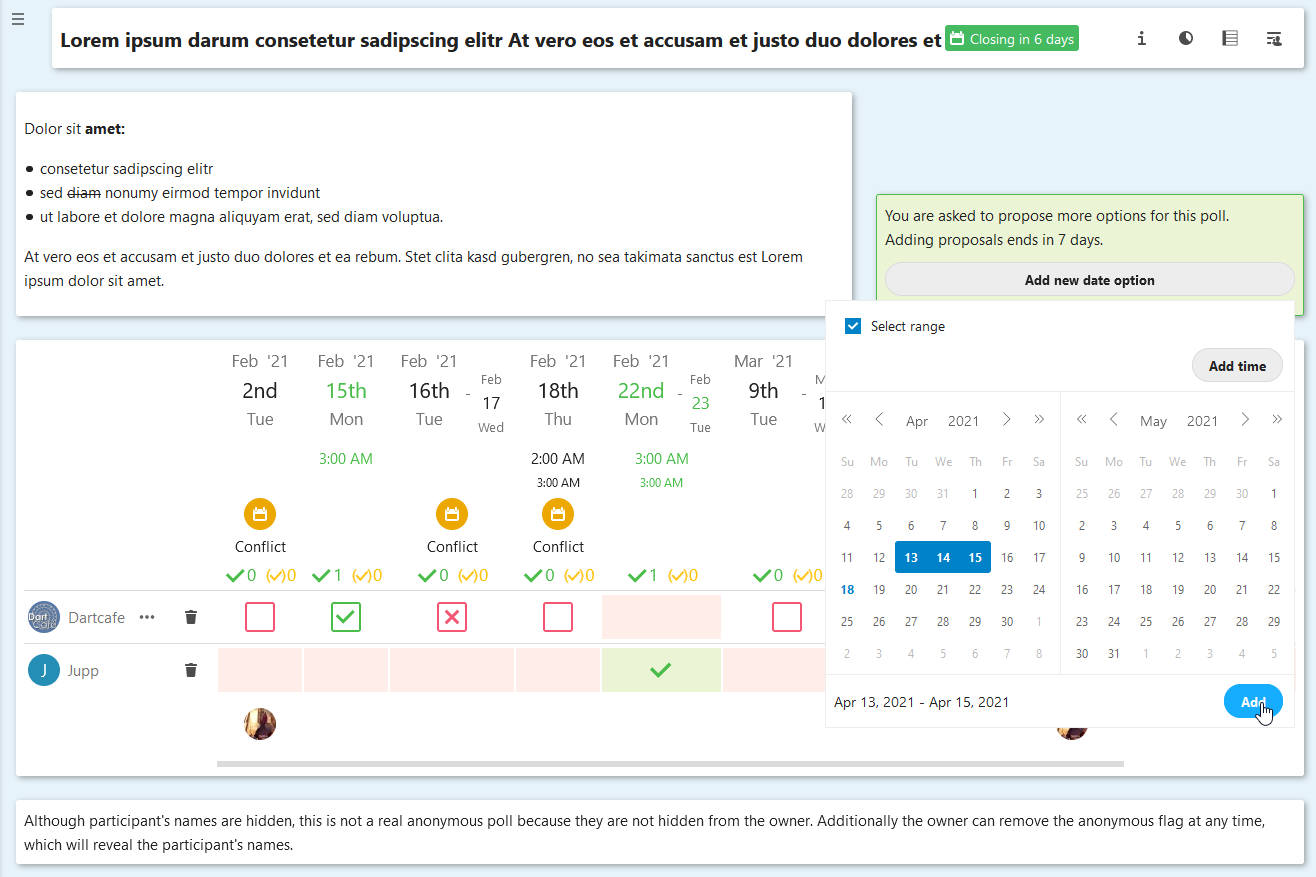Viewport: 1316px width, 877px height.
Task: Go to previous year in April calendar
Action: click(x=847, y=419)
